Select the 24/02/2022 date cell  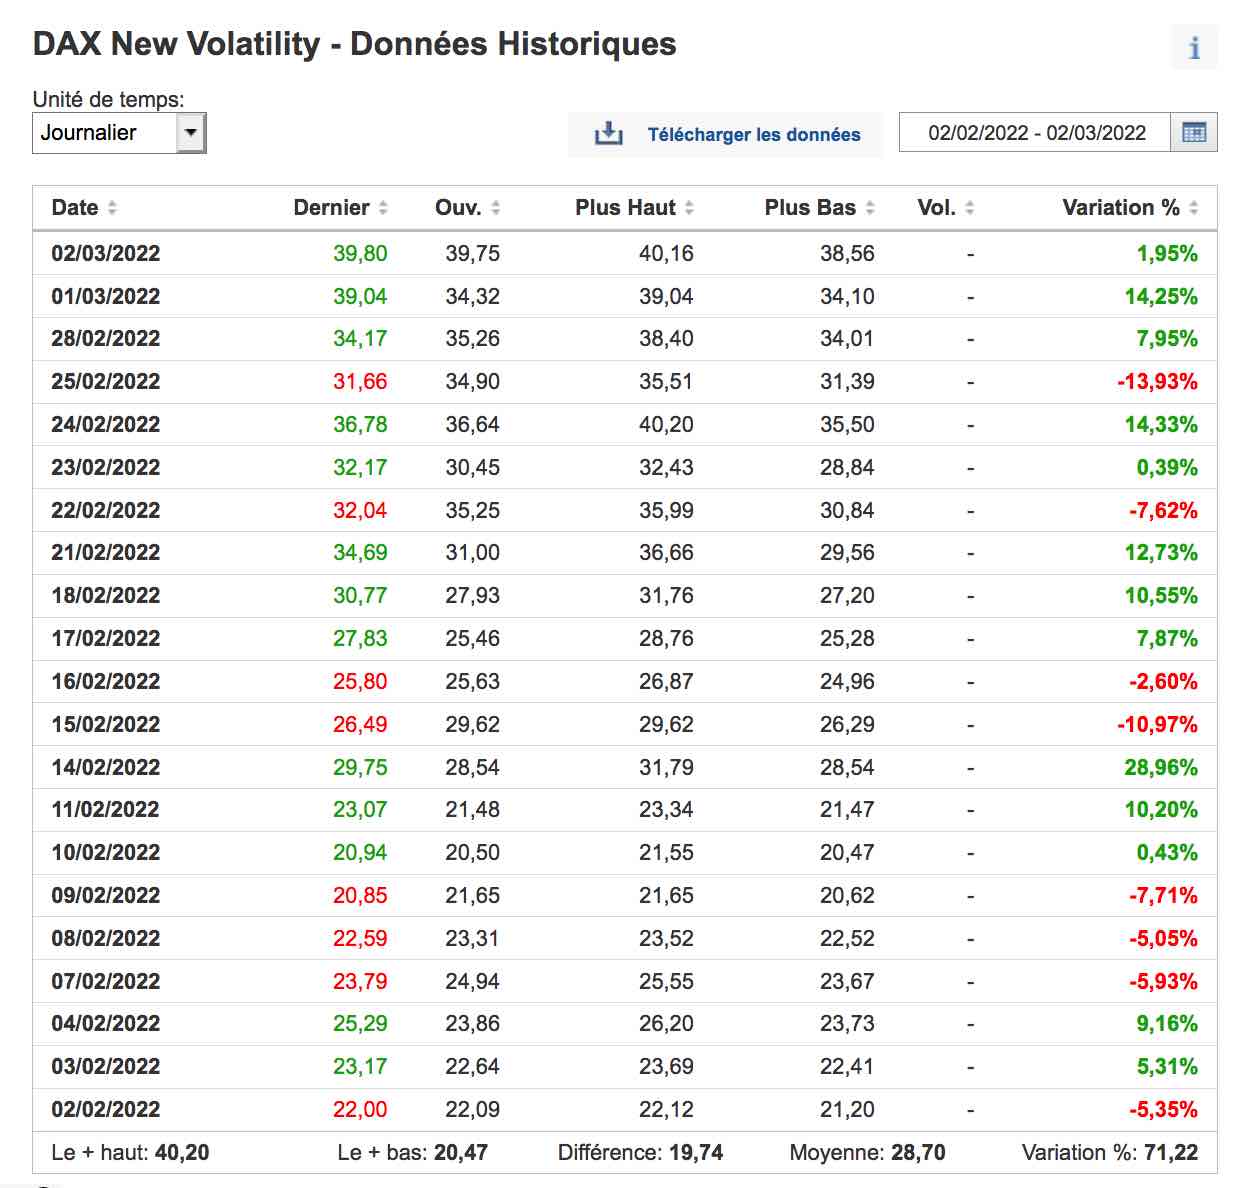point(106,425)
